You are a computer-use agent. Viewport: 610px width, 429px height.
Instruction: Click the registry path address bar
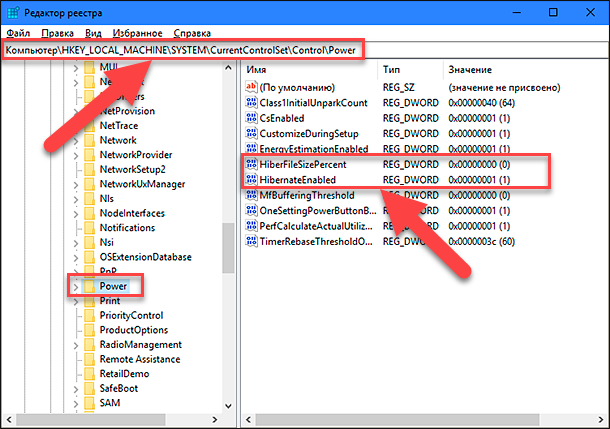pyautogui.click(x=305, y=50)
